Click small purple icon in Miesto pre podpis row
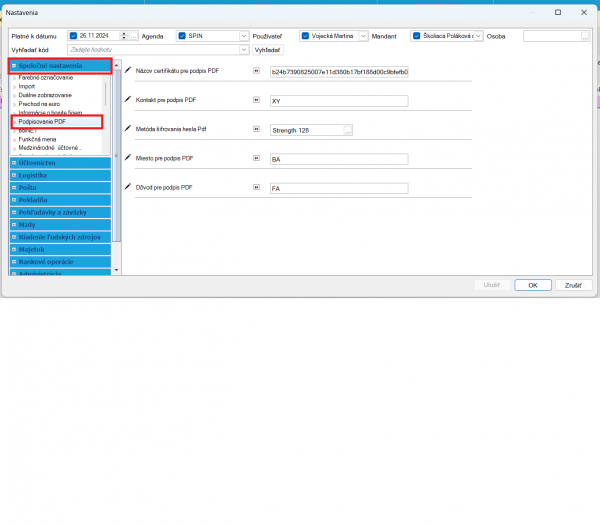This screenshot has height=526, width=600. tap(256, 158)
